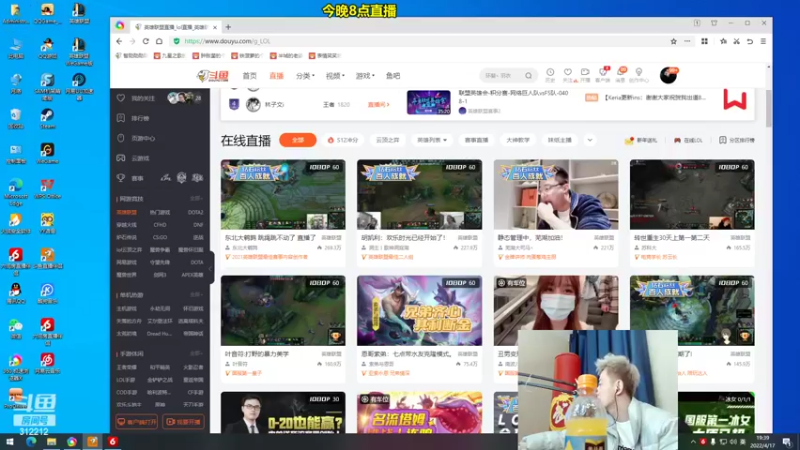Expand more filters chevron button
The width and height of the screenshot is (800, 450).
pyautogui.click(x=590, y=140)
